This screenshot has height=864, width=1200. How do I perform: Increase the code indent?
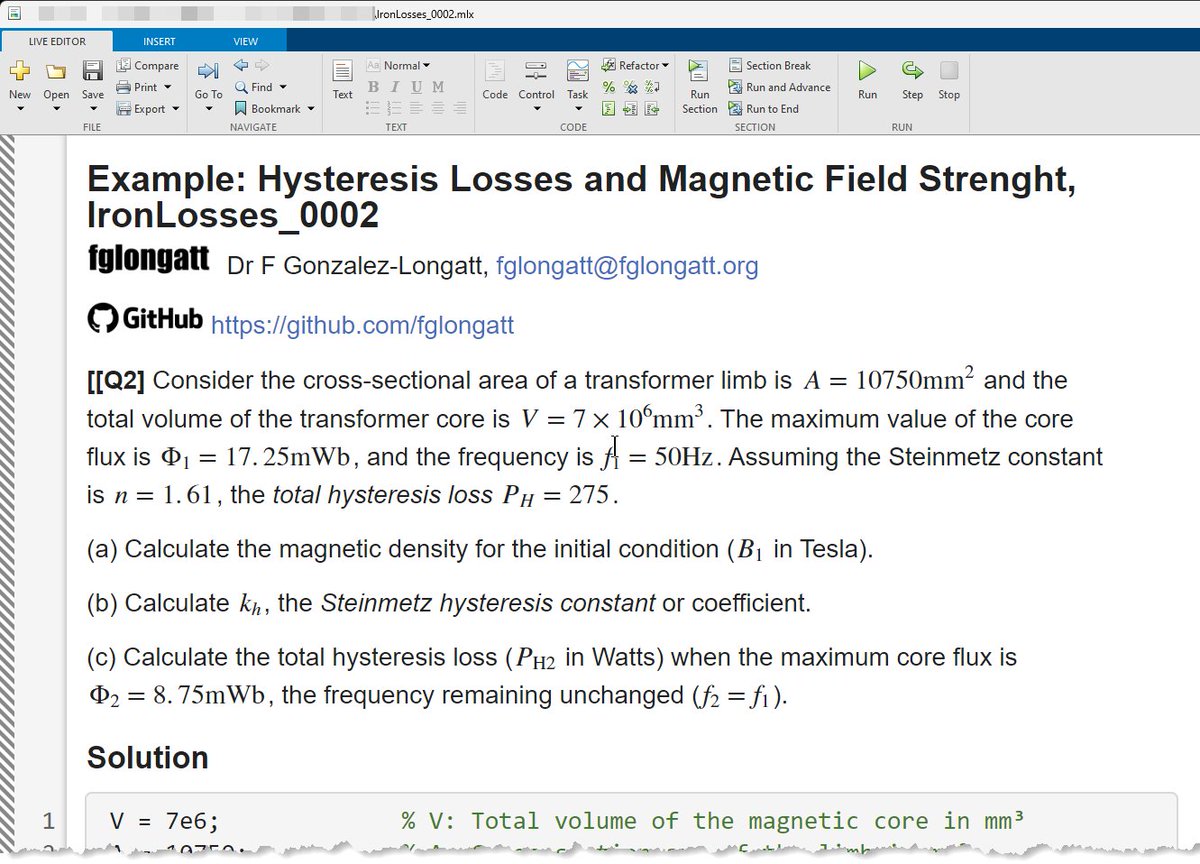click(x=630, y=109)
